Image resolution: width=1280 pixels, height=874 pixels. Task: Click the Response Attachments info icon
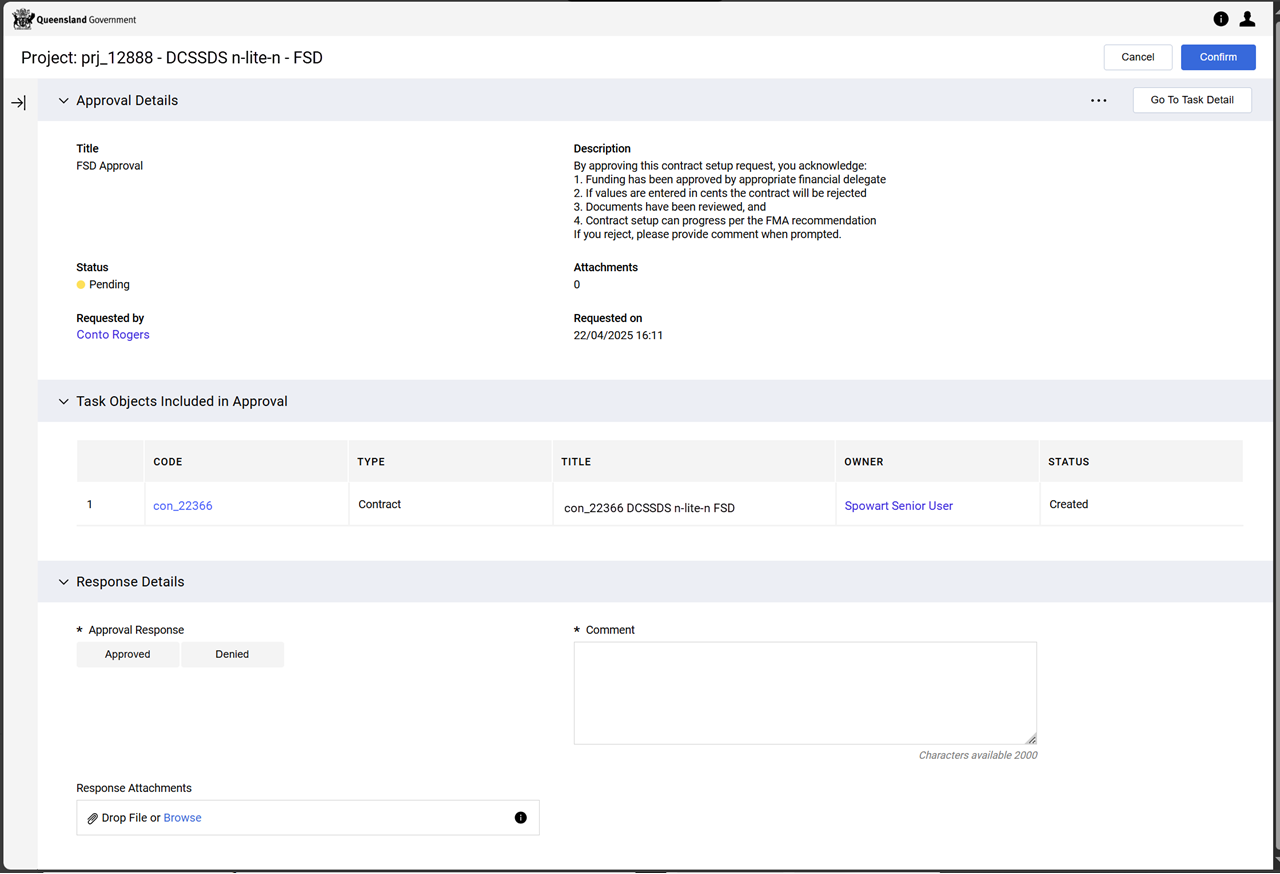point(520,818)
